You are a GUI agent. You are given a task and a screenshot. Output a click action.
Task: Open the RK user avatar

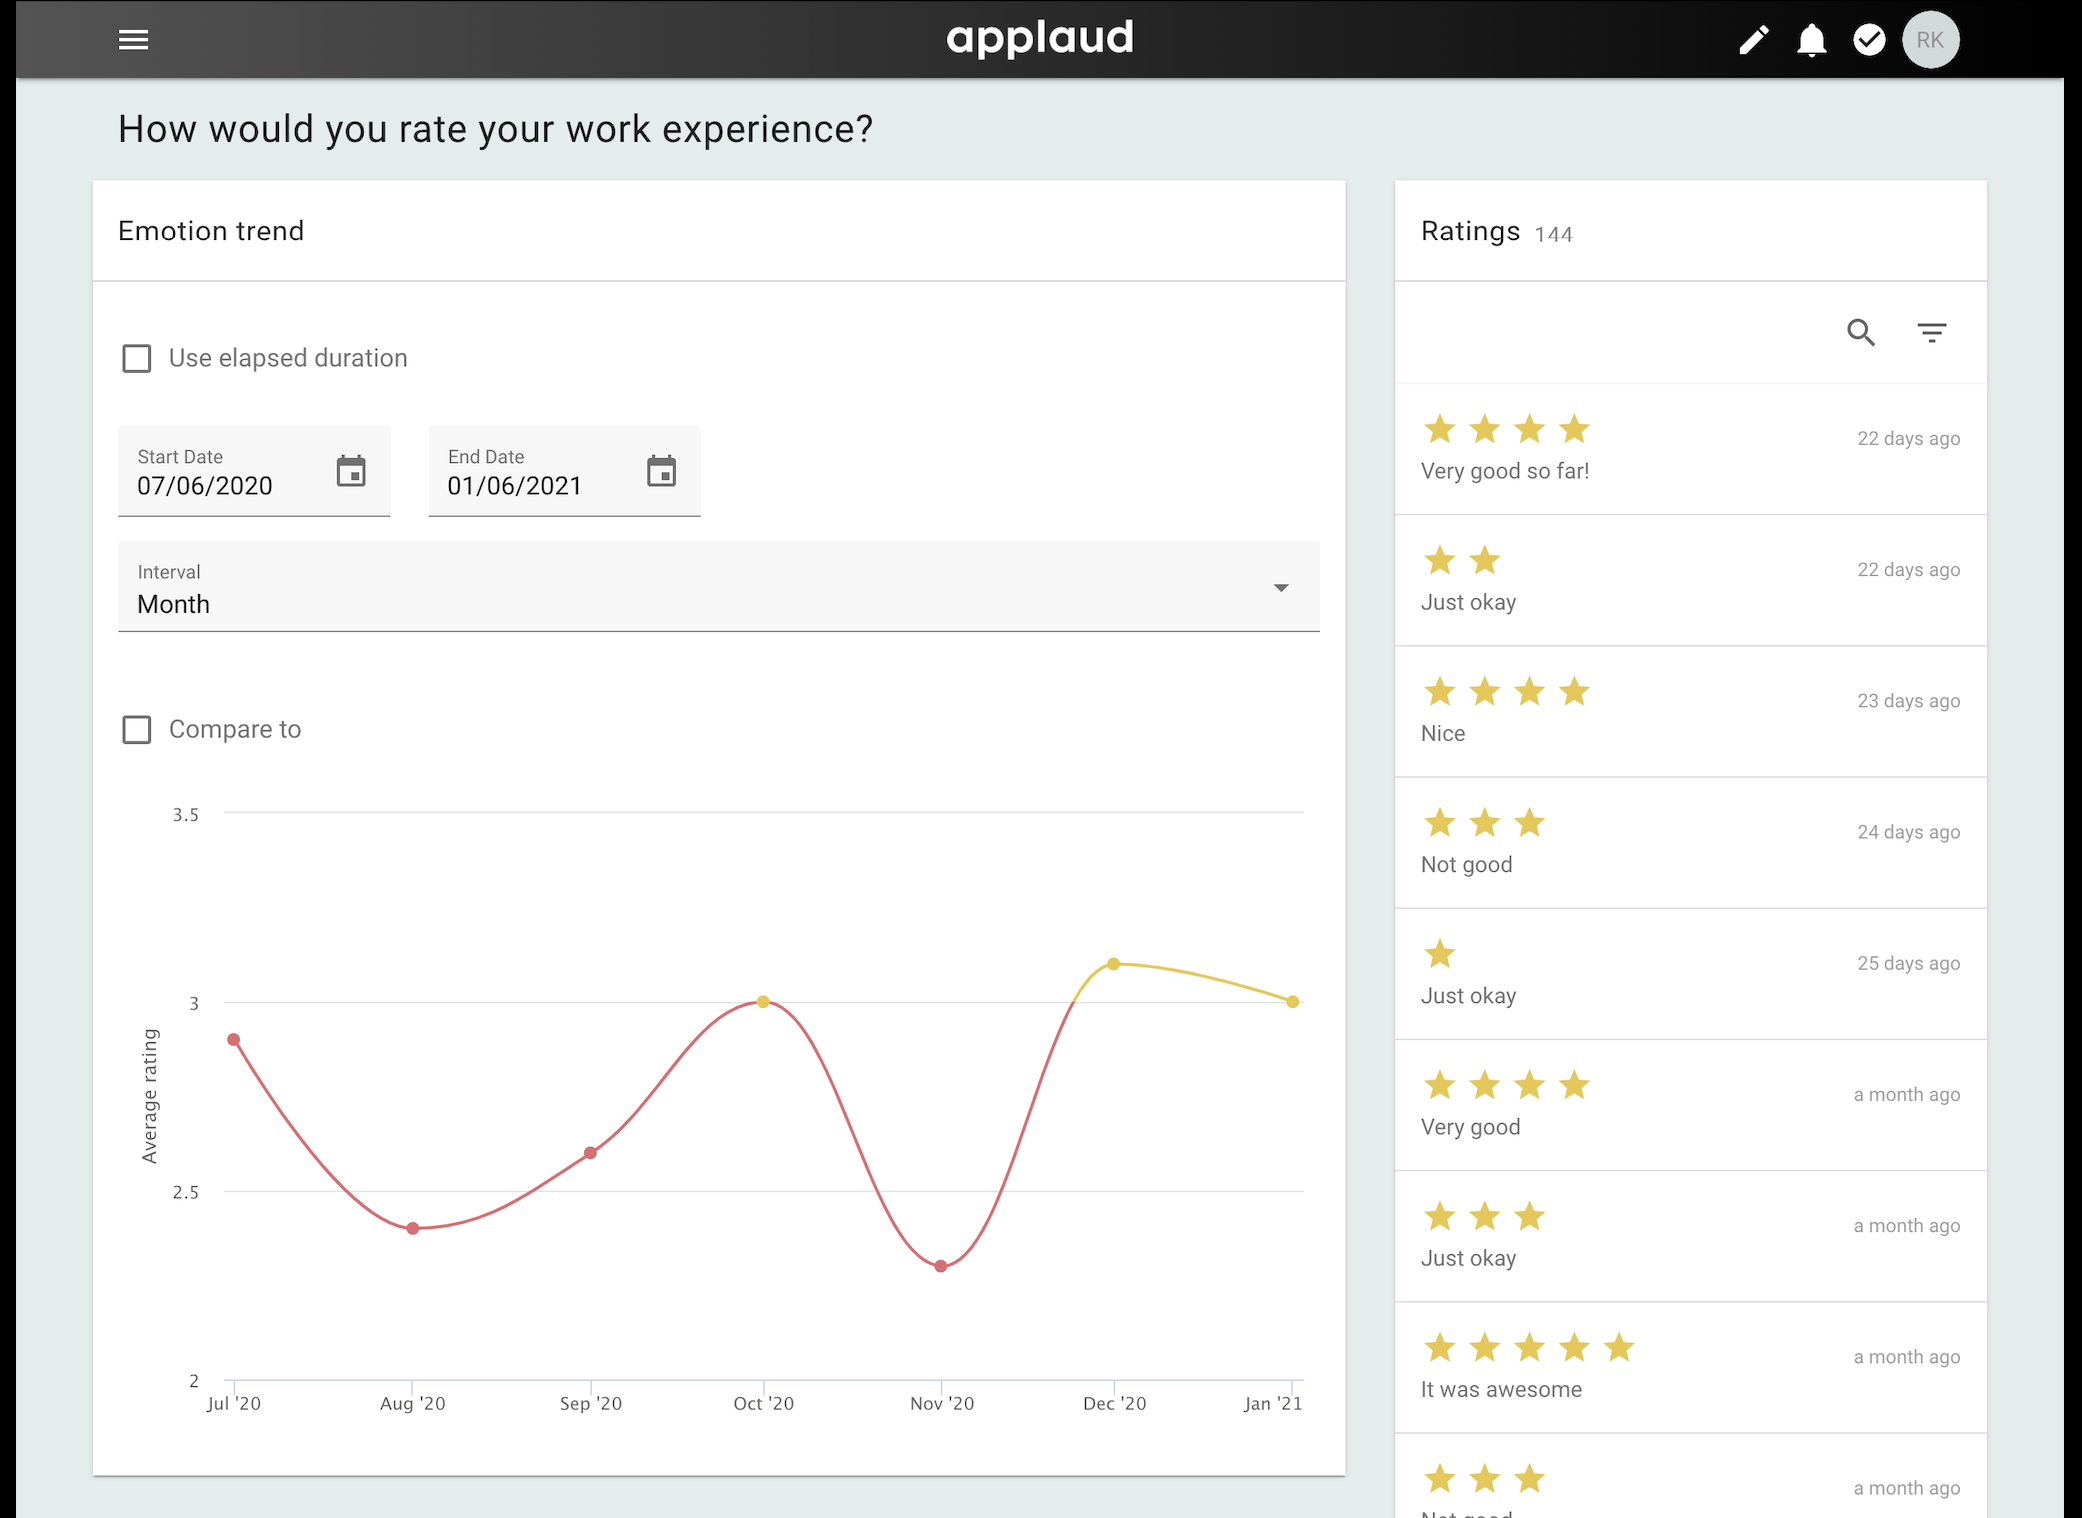click(x=1930, y=40)
